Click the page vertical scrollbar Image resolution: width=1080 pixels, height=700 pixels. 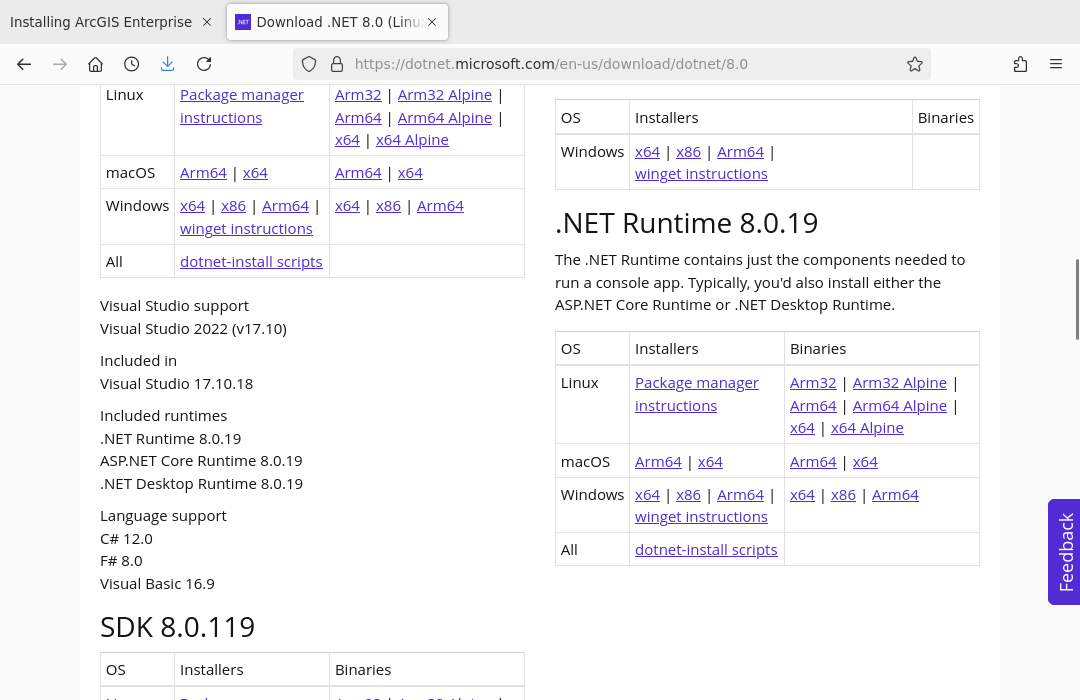tap(1076, 300)
